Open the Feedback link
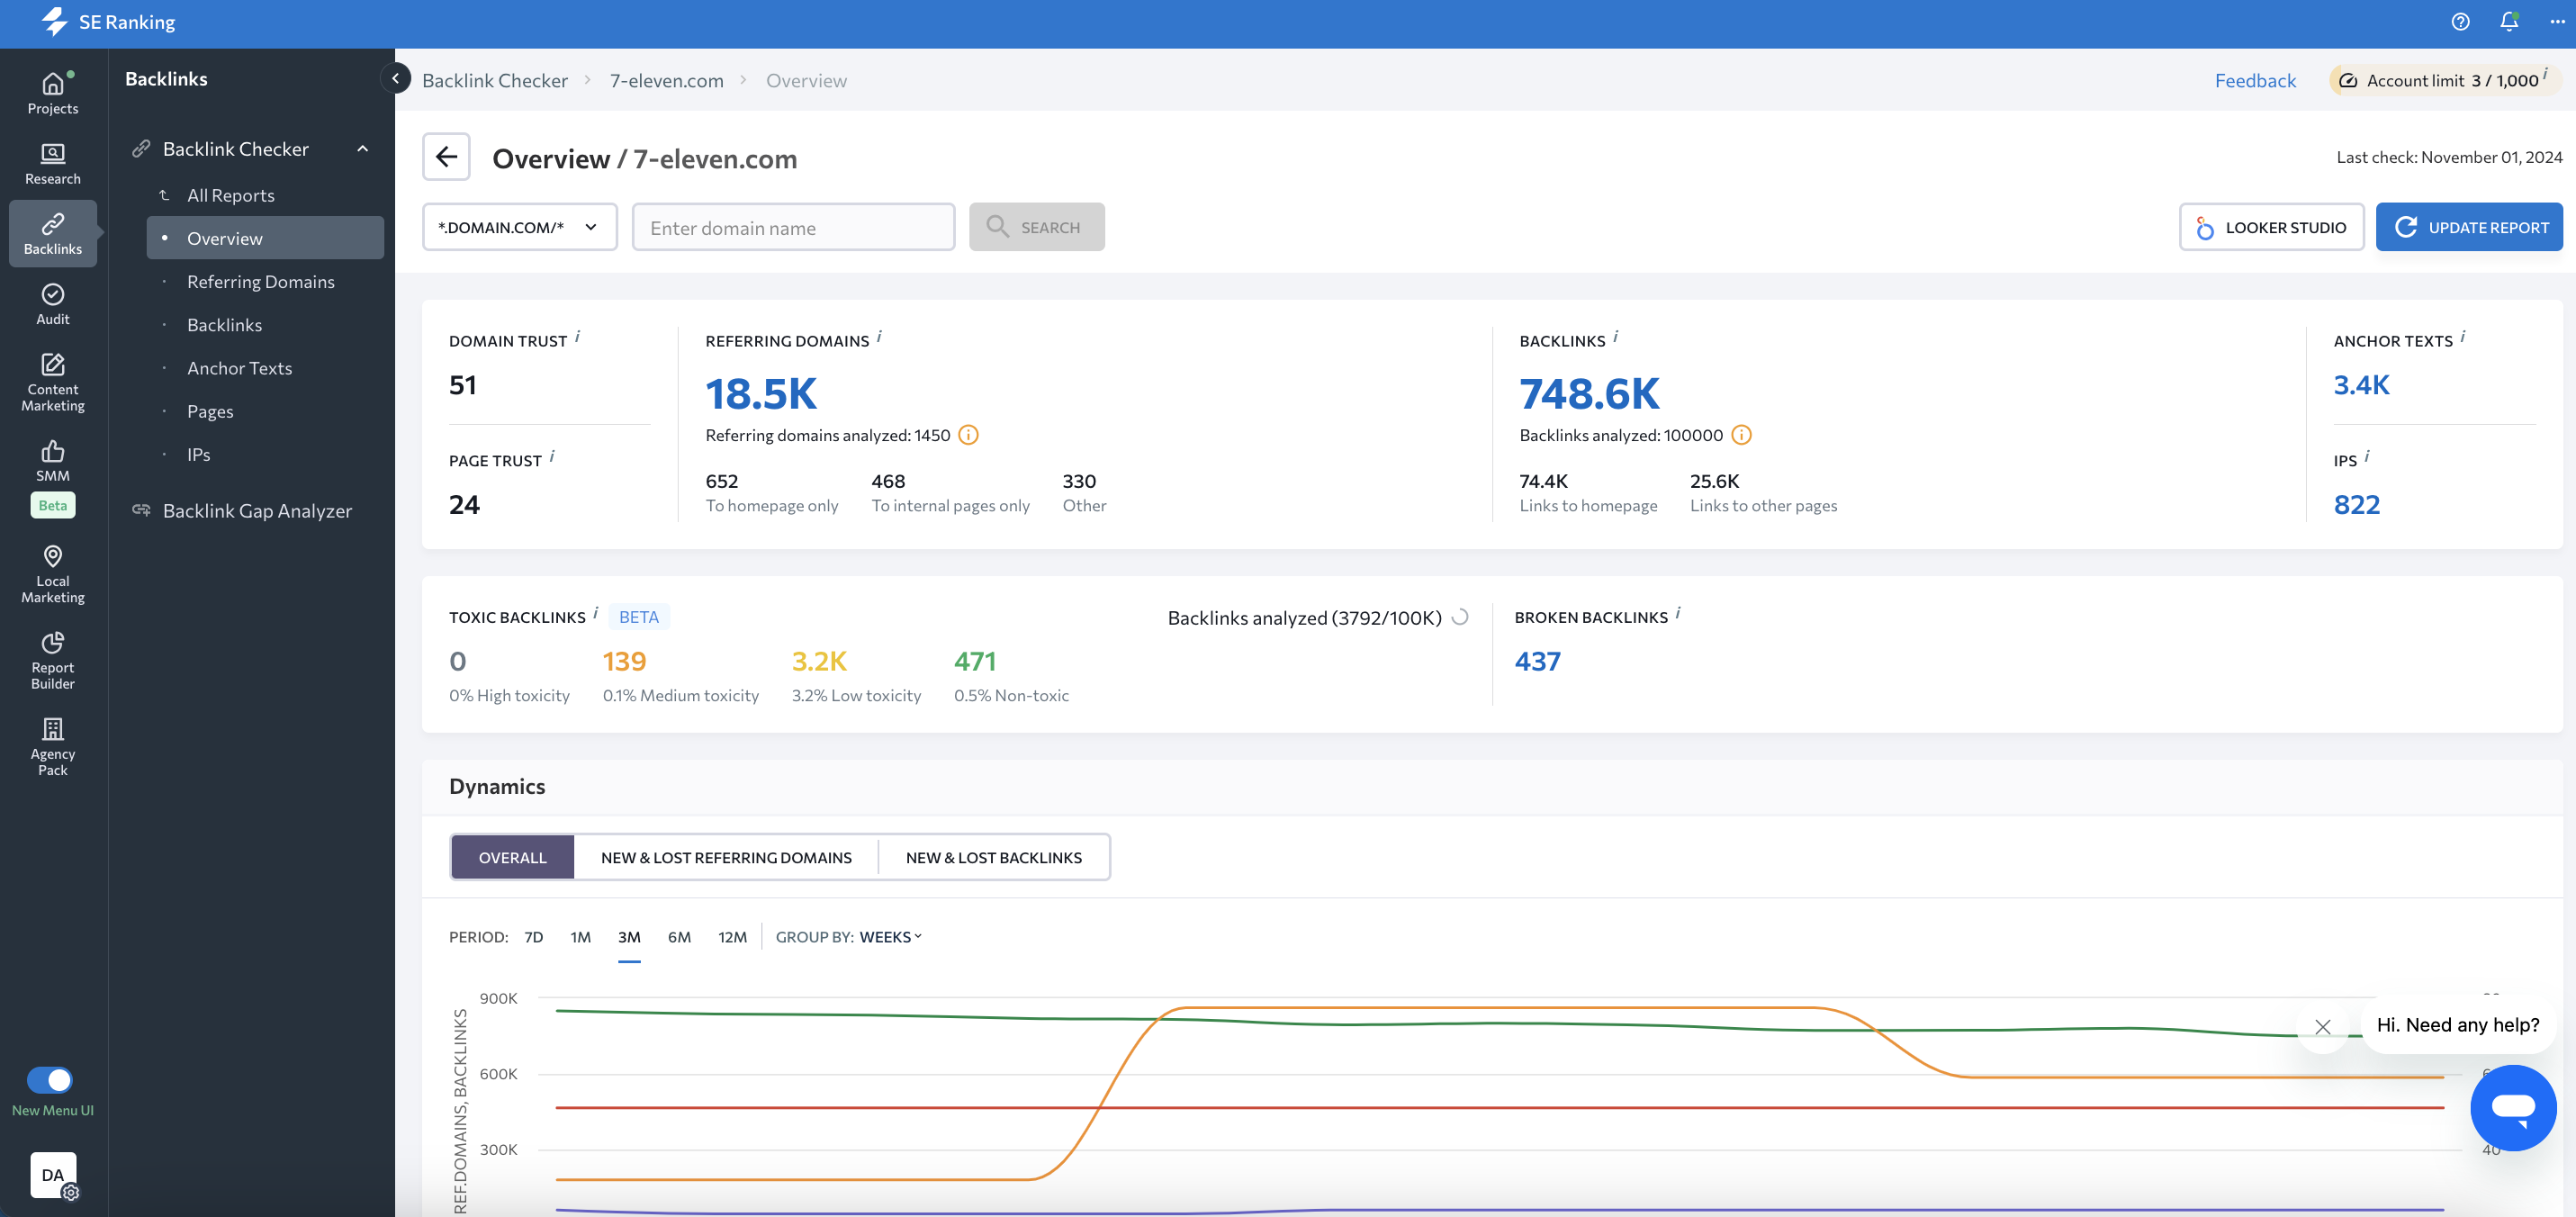The width and height of the screenshot is (2576, 1217). 2256,80
